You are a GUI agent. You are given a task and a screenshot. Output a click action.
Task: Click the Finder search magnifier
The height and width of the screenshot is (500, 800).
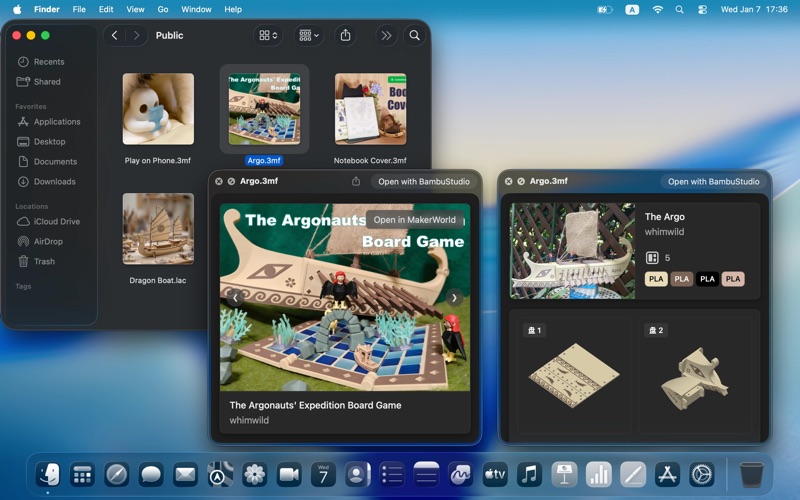[x=414, y=35]
